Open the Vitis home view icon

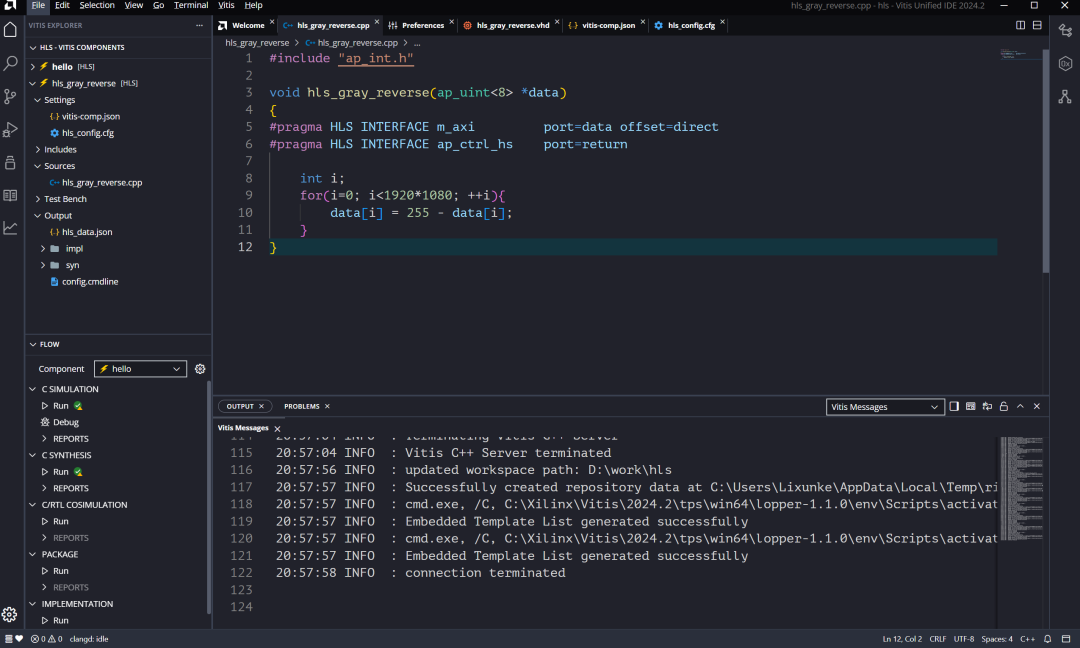[10, 30]
